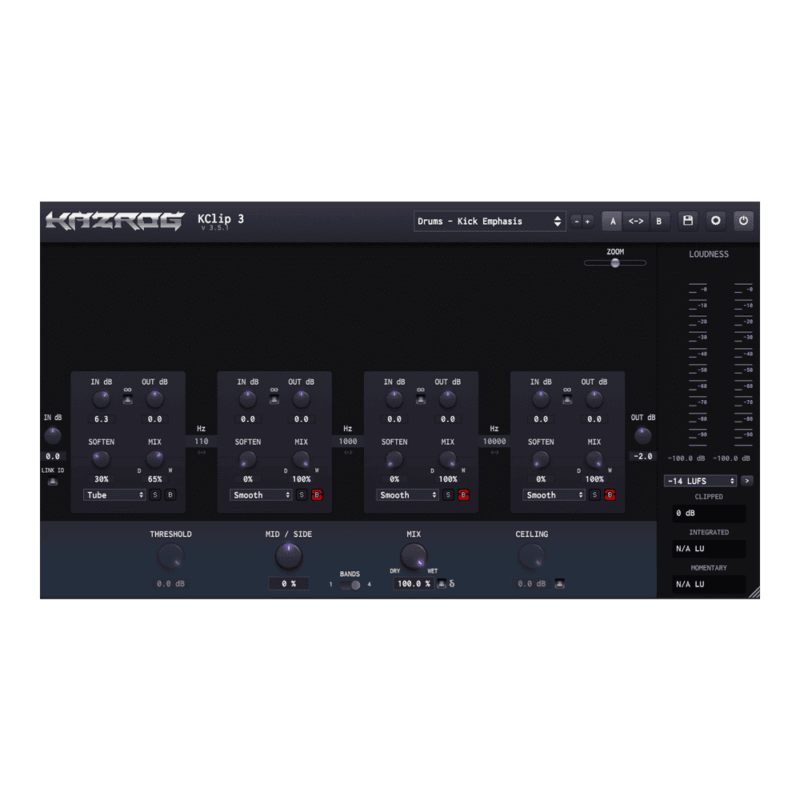Toggle the in/out link switch on the second band
800x800 pixels.
(274, 399)
